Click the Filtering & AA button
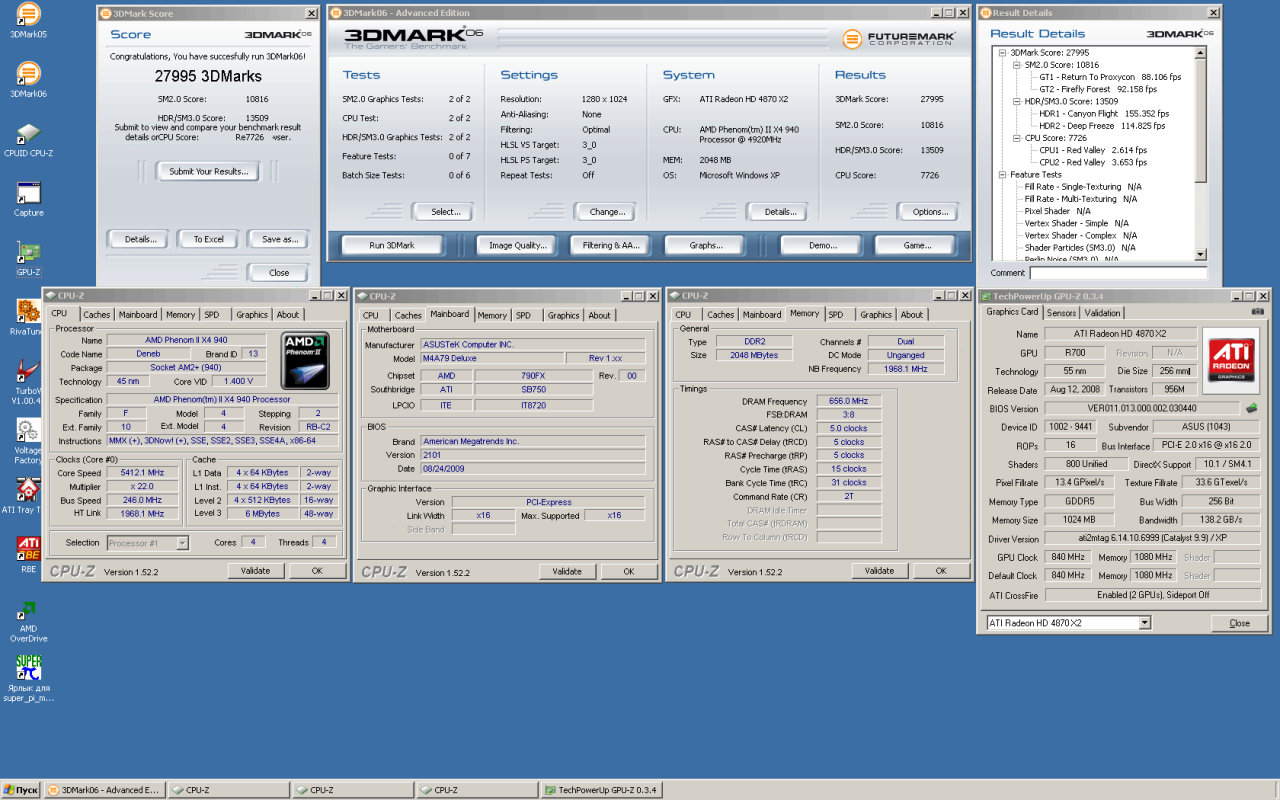The width and height of the screenshot is (1280, 800). (x=611, y=245)
